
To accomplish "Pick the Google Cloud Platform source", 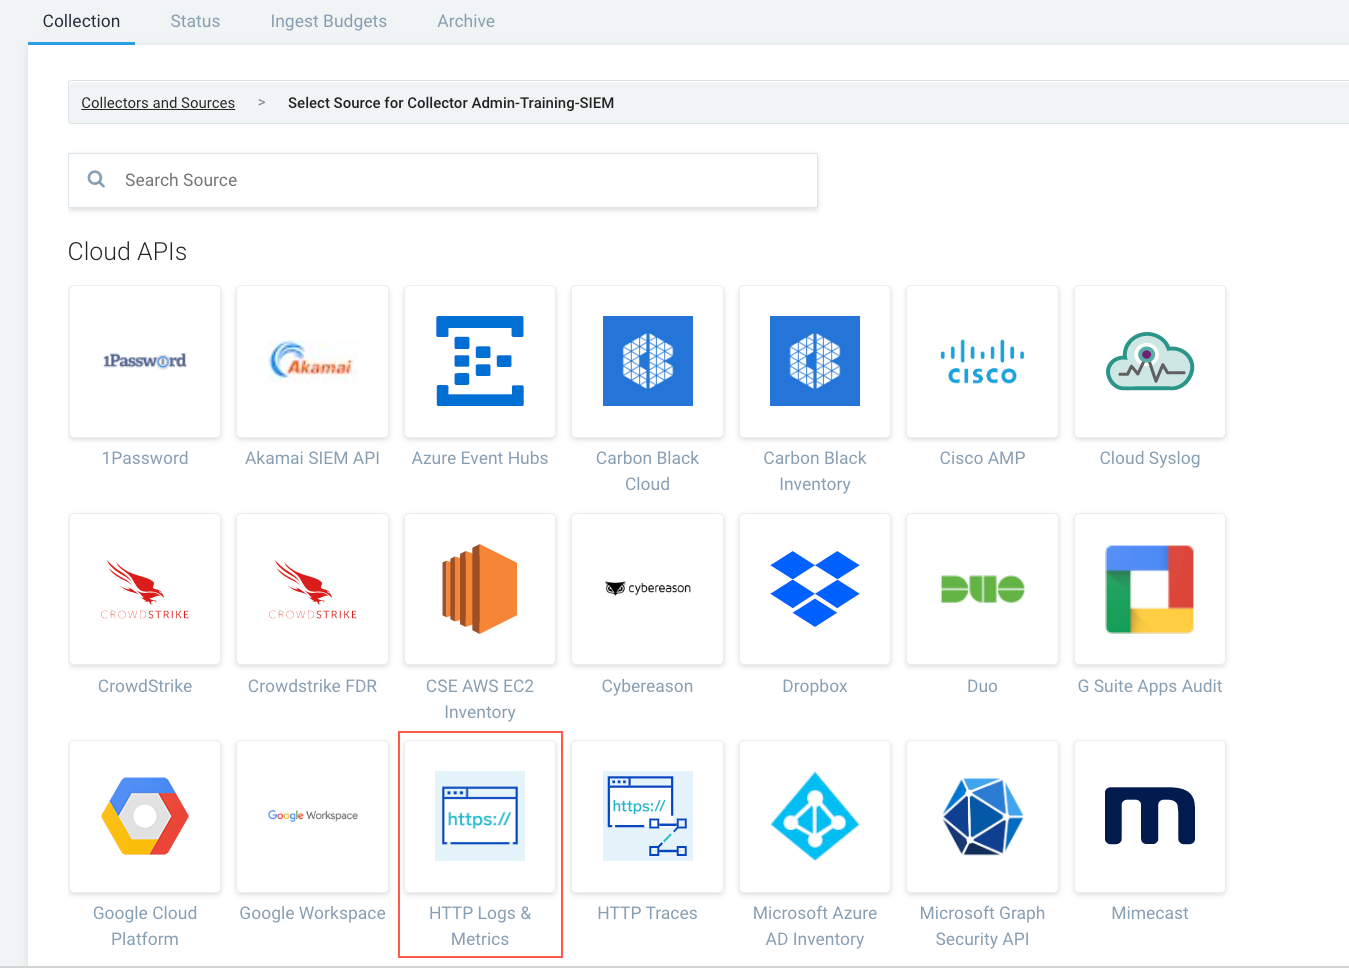I will tap(145, 817).
